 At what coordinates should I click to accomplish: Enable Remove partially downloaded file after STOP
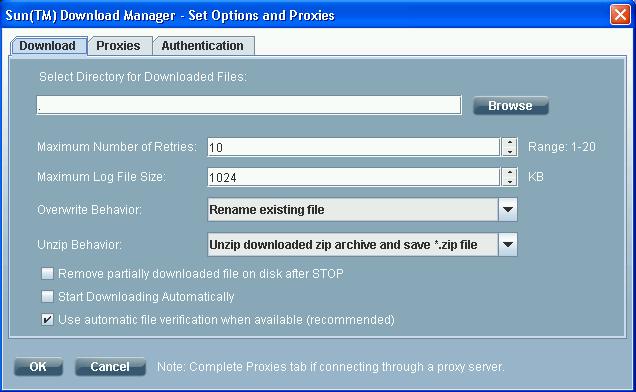(x=47, y=274)
